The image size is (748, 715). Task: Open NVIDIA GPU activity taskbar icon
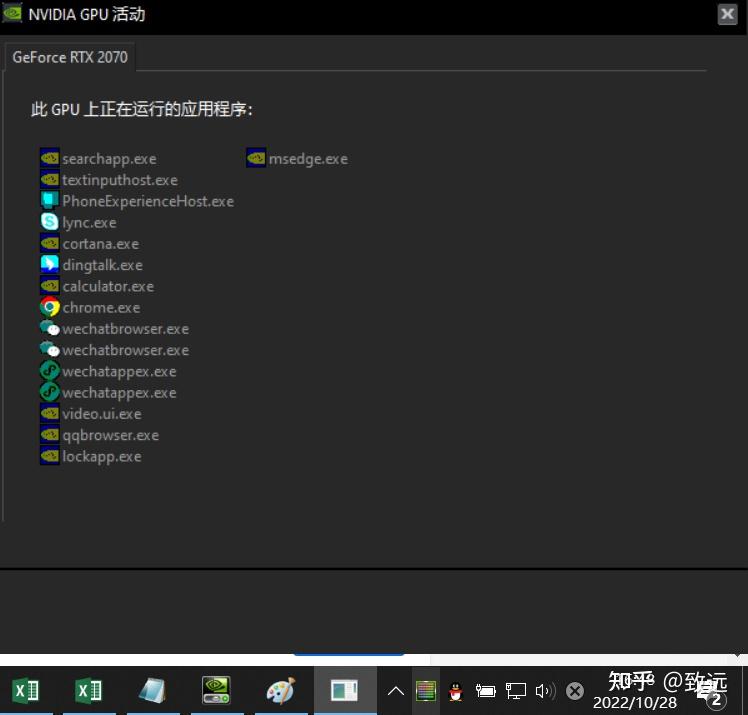217,690
